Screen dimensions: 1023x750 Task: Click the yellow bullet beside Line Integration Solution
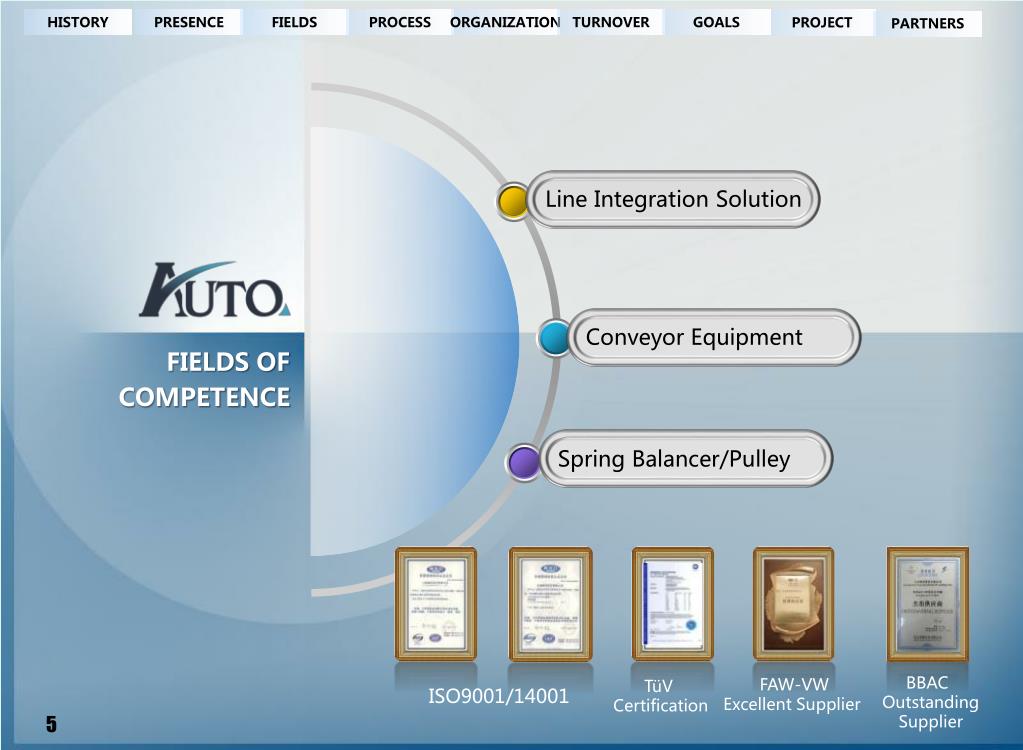513,202
